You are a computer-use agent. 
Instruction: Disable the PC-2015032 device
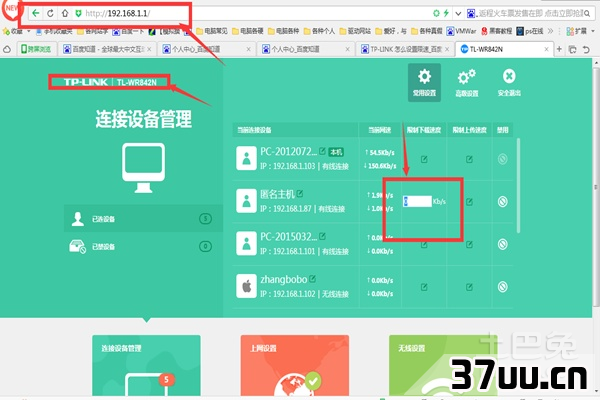pos(502,244)
